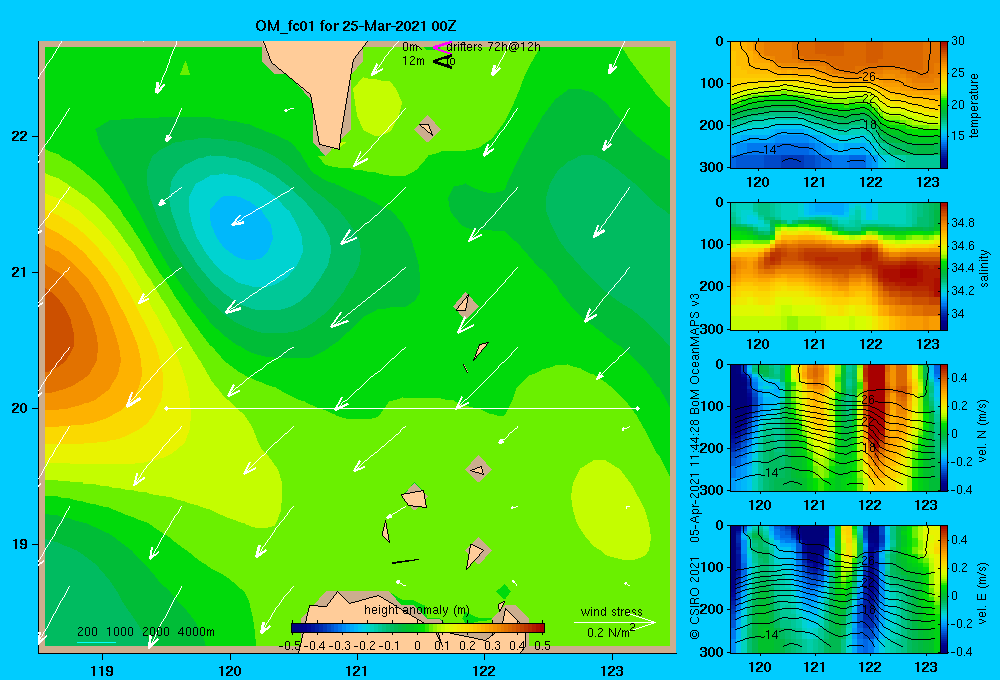This screenshot has height=680, width=1000.
Task: Click the '15' tick on temperature scale
Action: coord(958,135)
